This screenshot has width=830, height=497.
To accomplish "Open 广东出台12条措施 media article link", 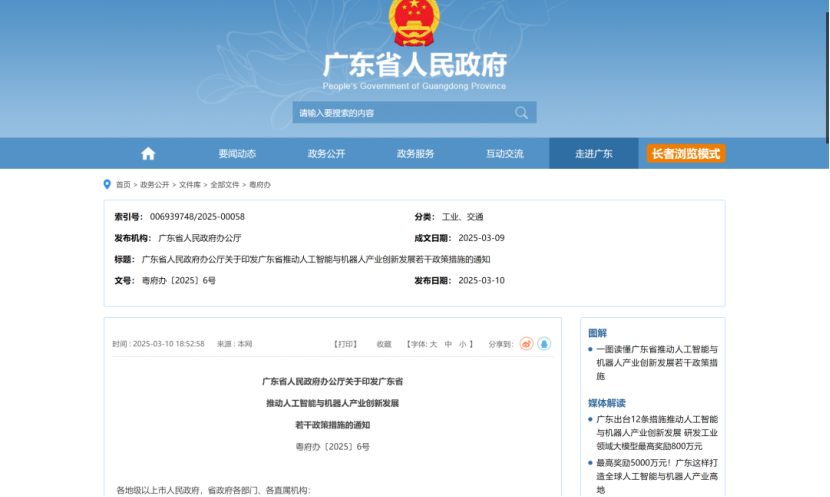I will pyautogui.click(x=657, y=432).
